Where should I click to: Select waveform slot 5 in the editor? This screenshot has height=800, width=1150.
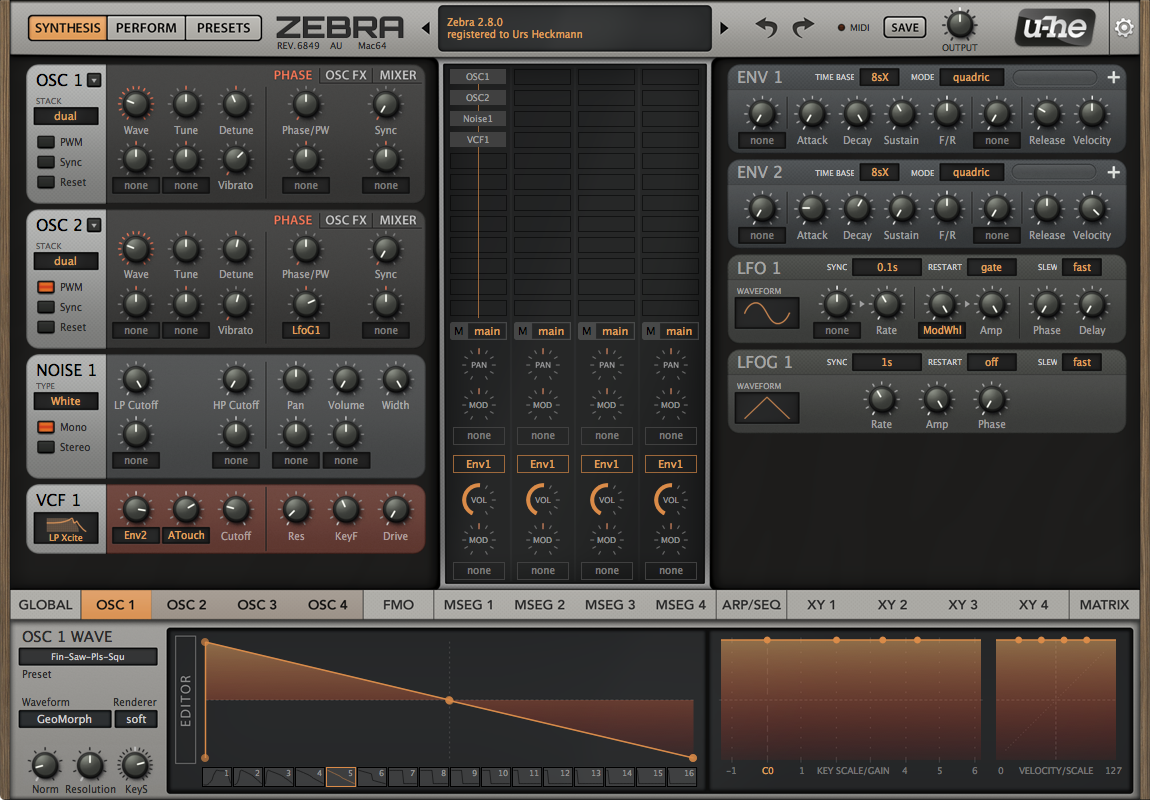point(341,777)
